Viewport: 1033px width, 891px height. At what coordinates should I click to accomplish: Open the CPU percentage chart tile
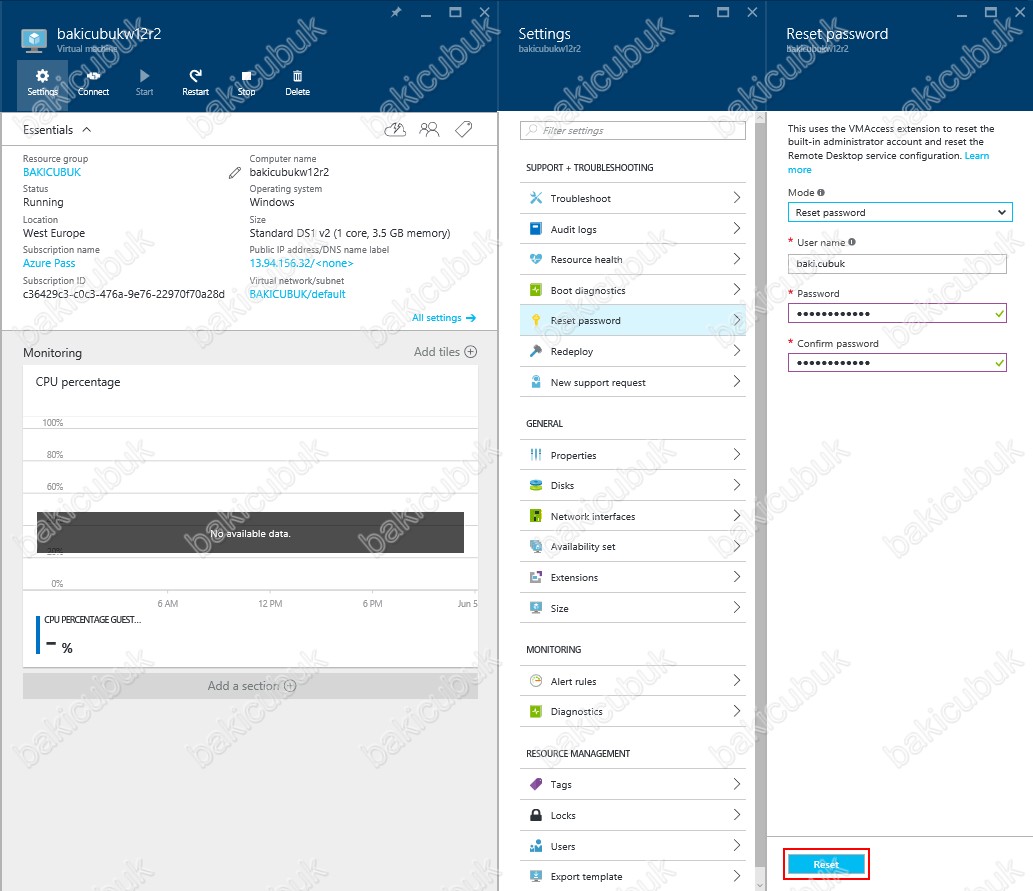coord(250,515)
